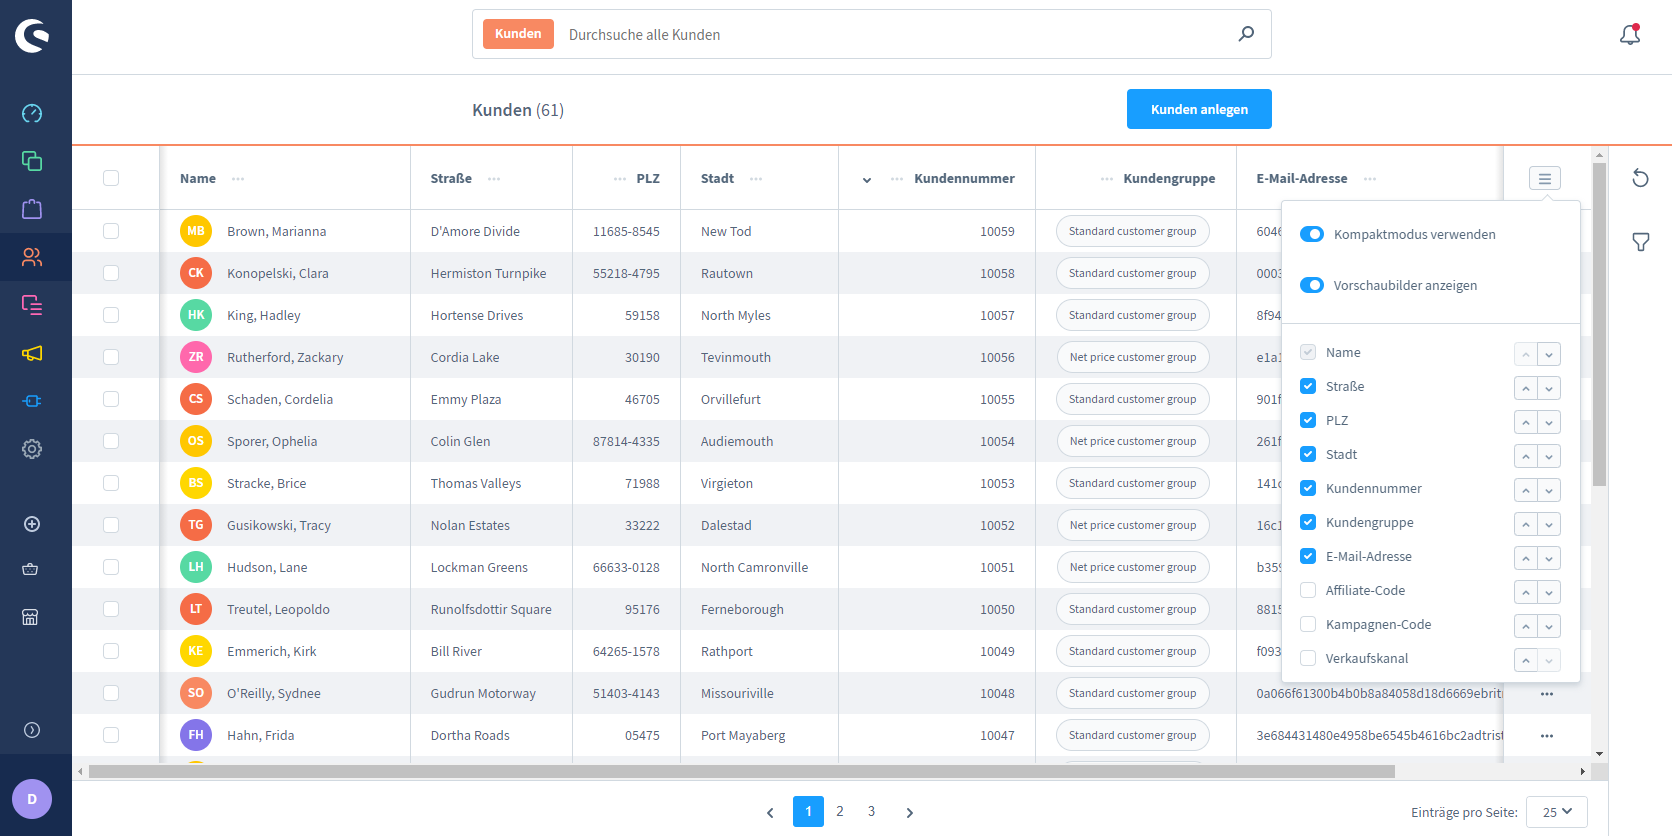
Task: Open the Customers sidebar icon
Action: point(32,257)
